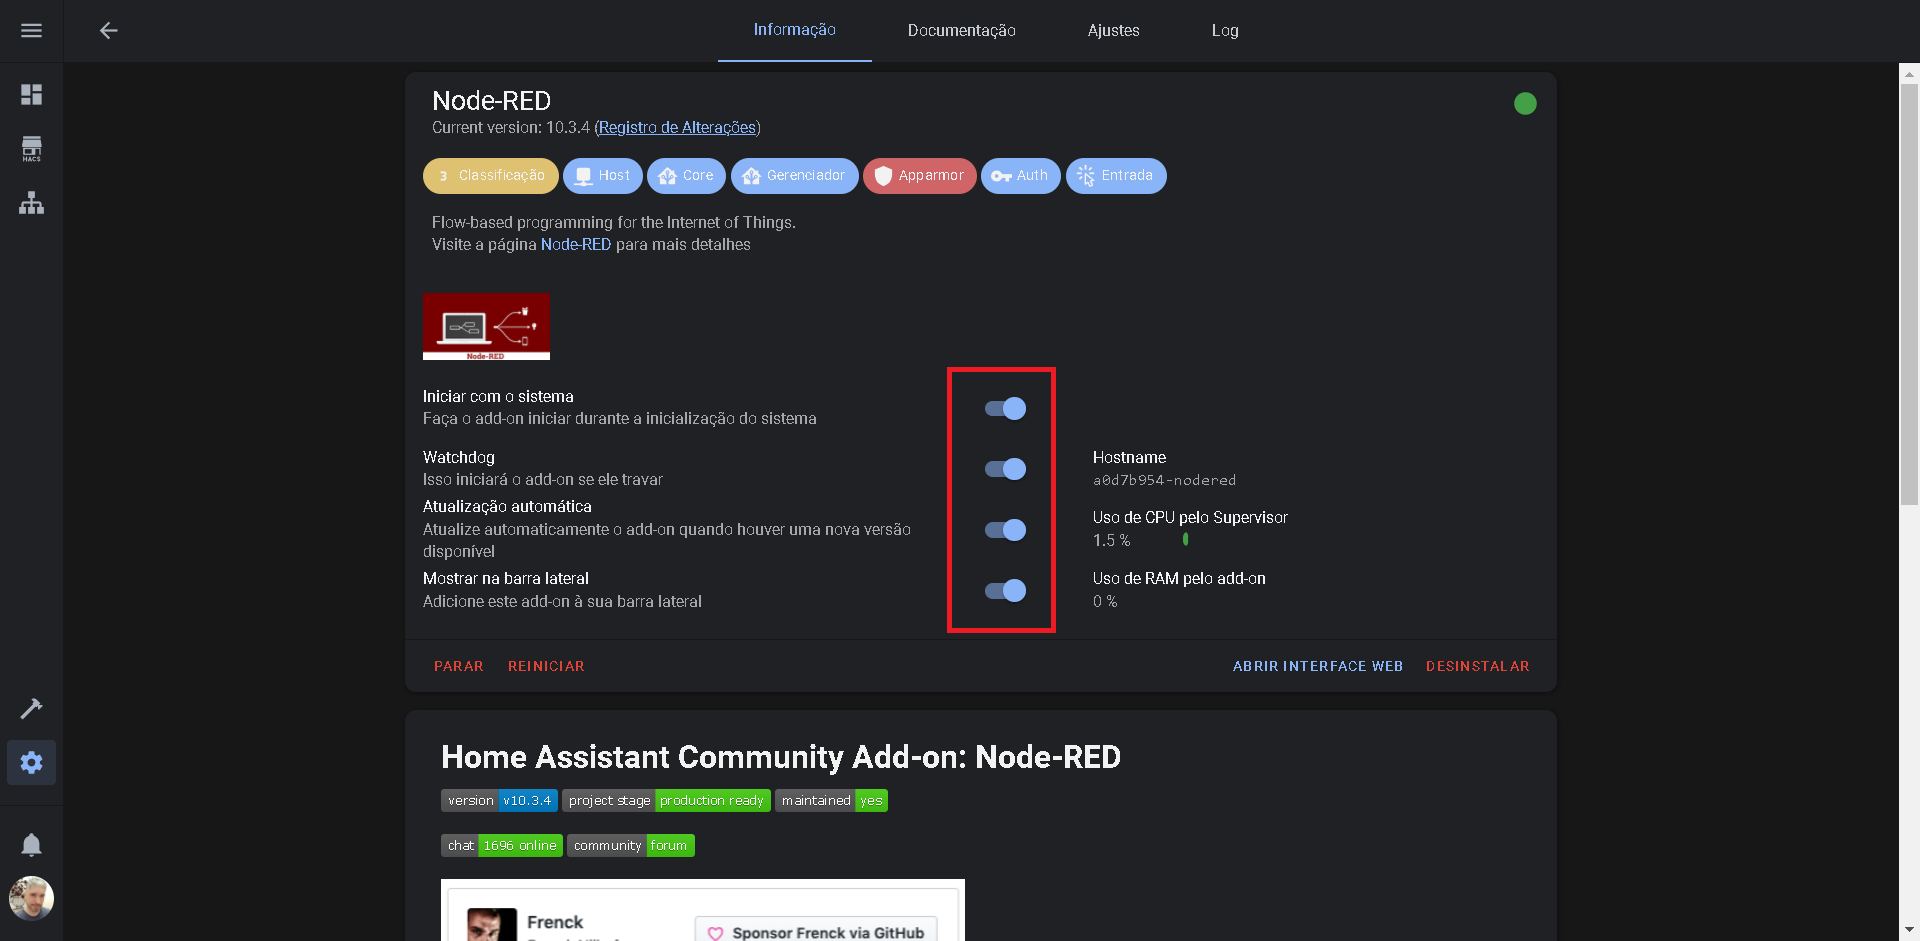Open Developer Tools hammer icon
This screenshot has width=1920, height=941.
coord(31,708)
